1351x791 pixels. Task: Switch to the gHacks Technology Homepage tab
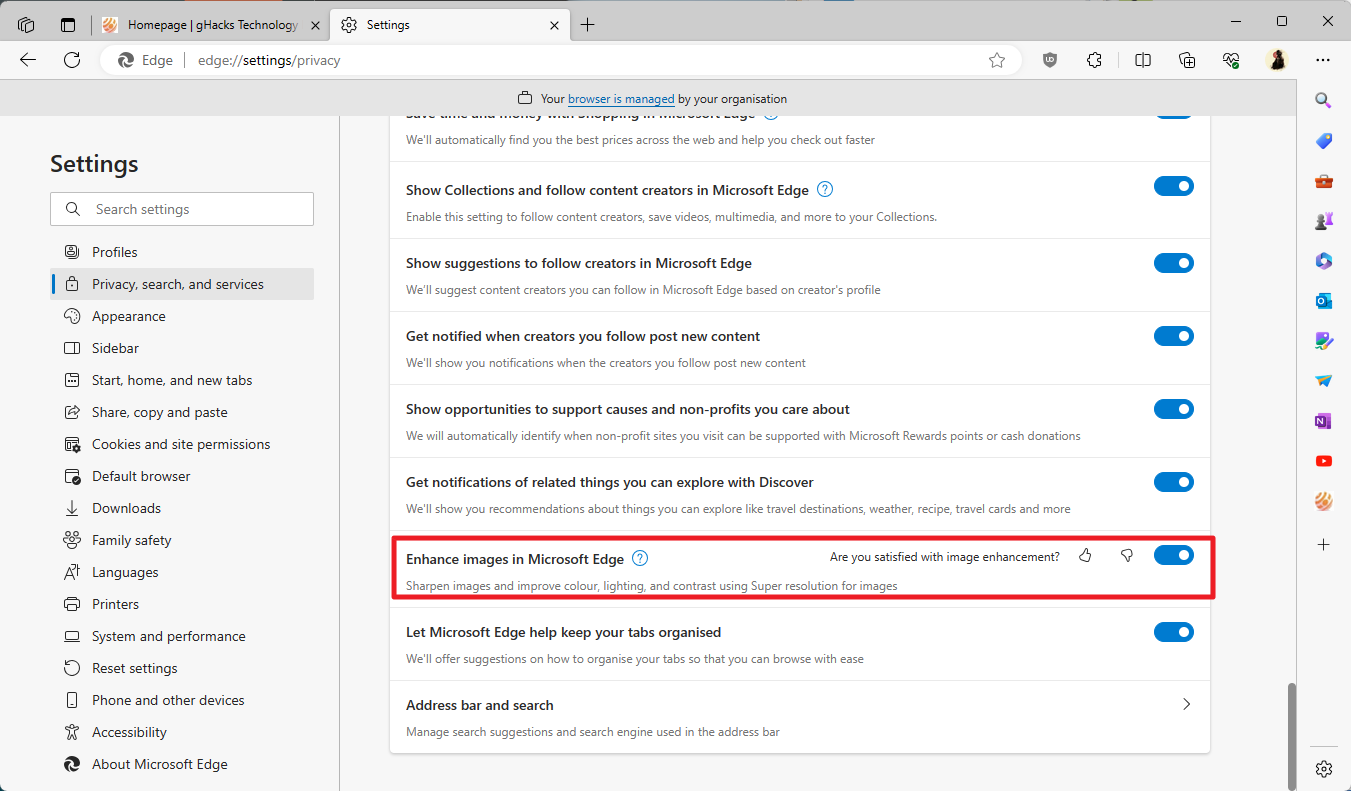pyautogui.click(x=211, y=25)
